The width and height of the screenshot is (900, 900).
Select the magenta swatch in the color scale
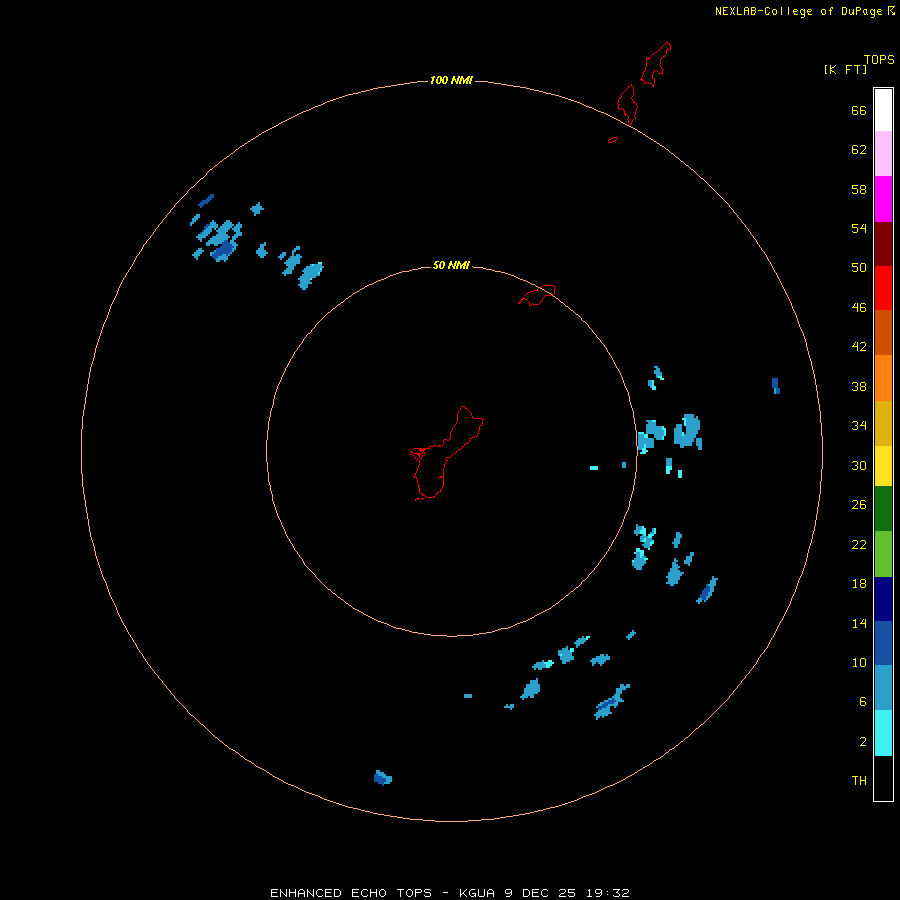click(883, 199)
